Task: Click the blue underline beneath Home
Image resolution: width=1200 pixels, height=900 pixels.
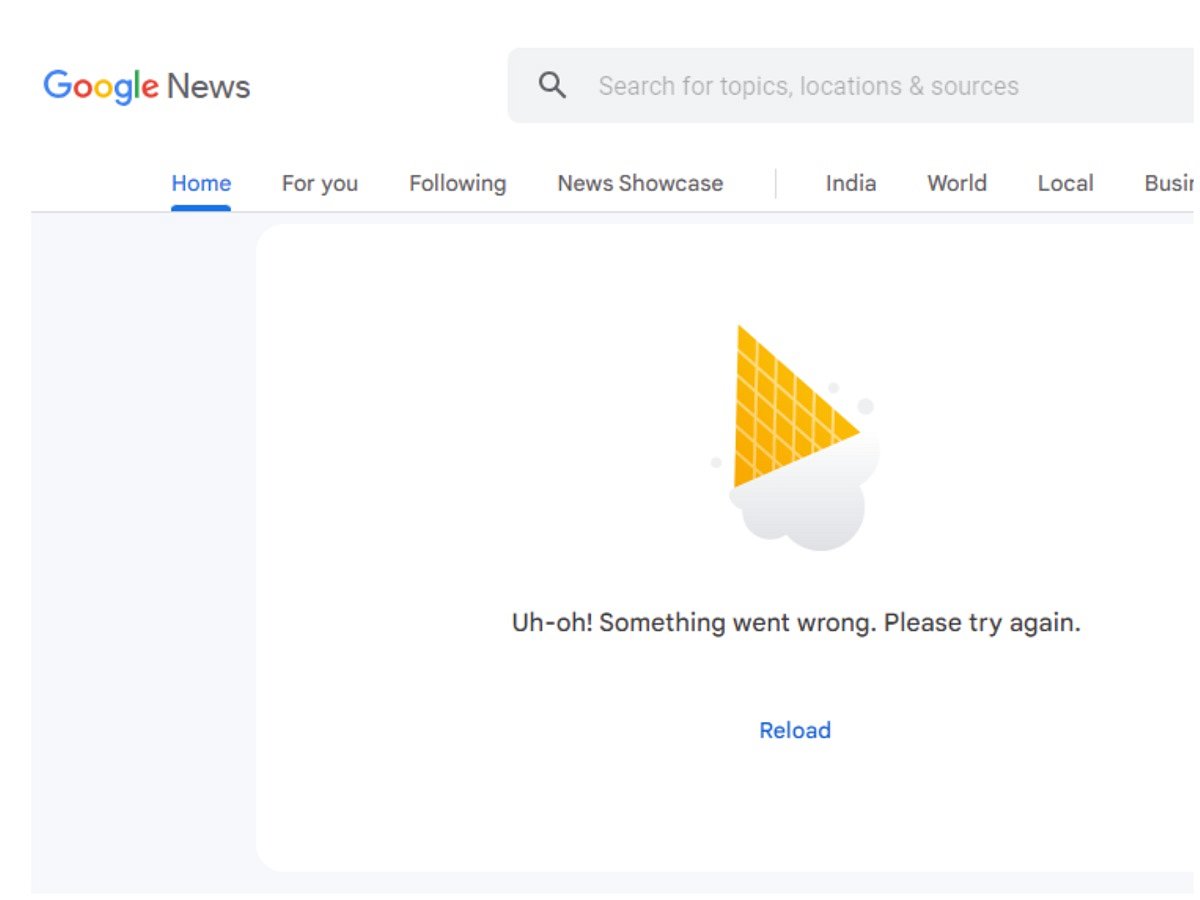Action: point(201,208)
